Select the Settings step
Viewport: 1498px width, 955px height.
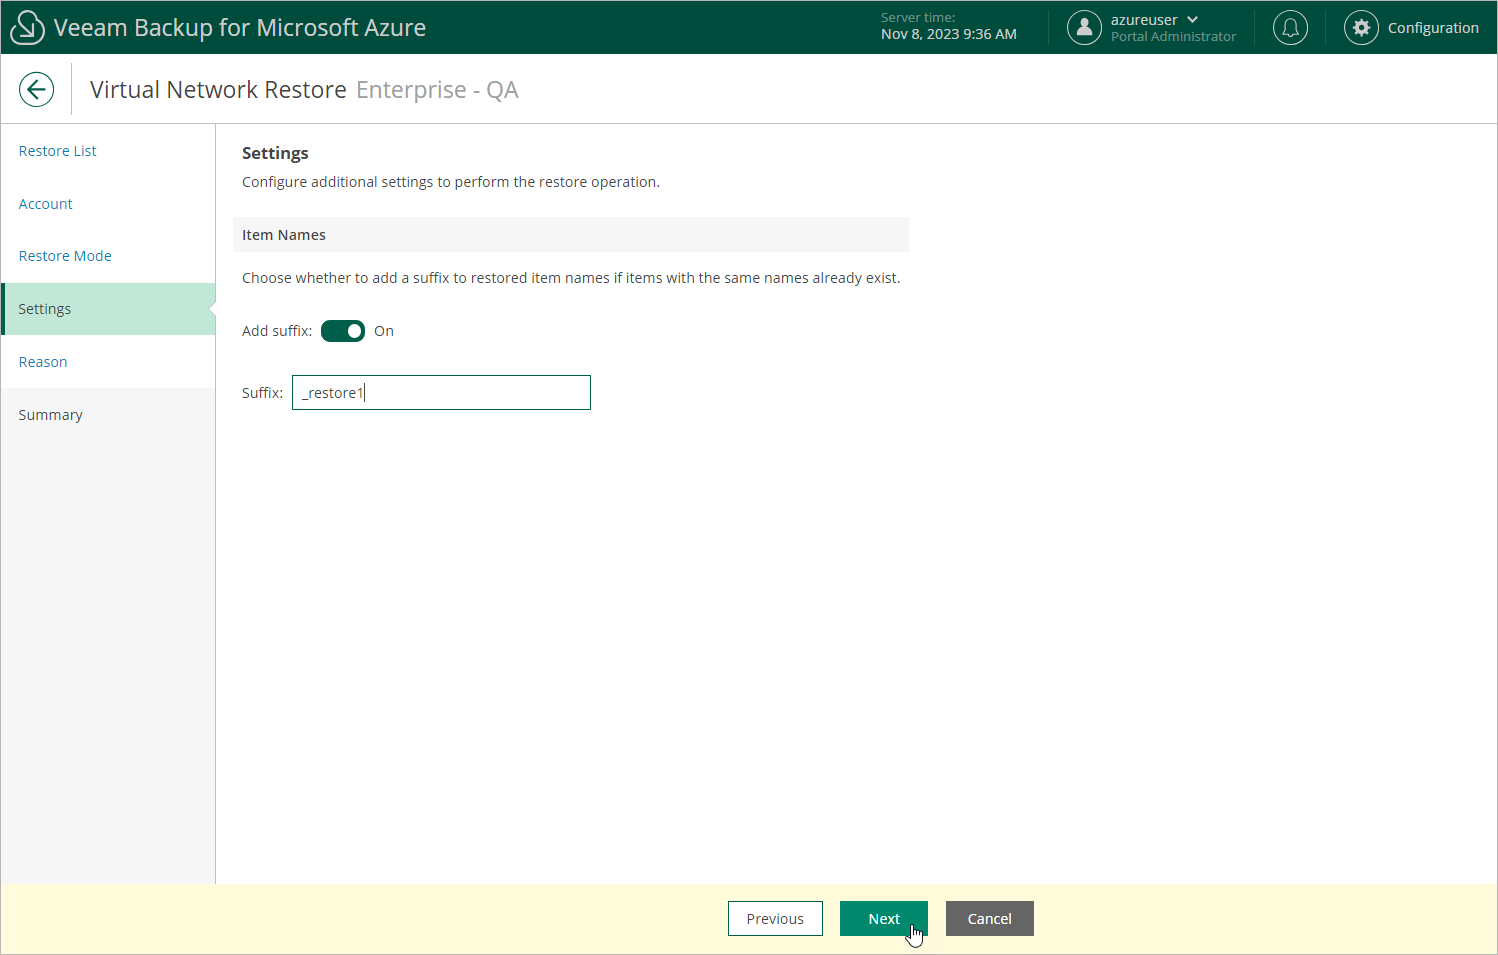(108, 309)
